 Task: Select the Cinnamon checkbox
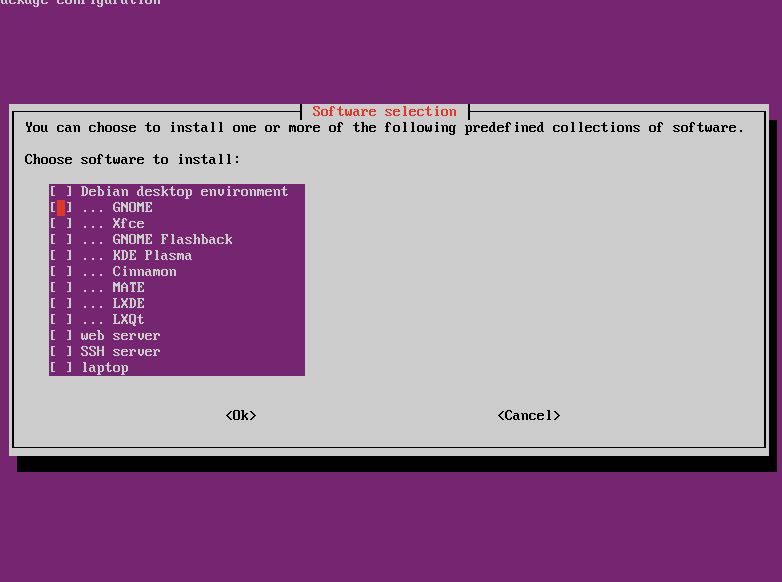61,271
